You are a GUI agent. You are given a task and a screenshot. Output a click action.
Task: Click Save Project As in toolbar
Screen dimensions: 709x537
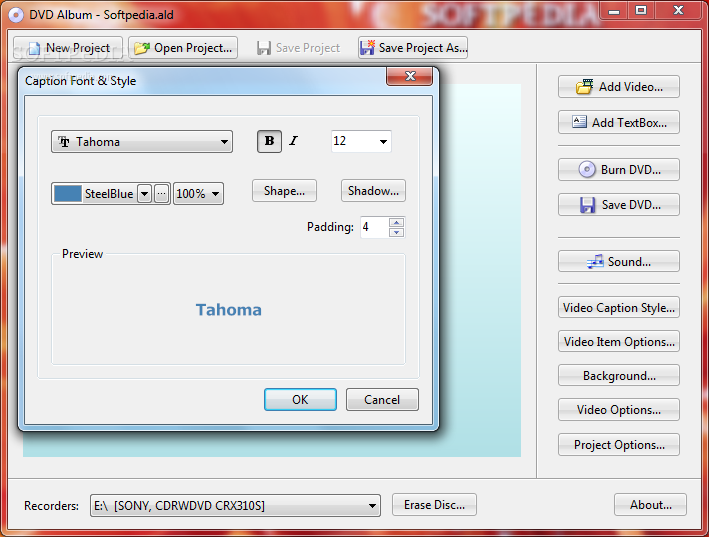pyautogui.click(x=413, y=48)
